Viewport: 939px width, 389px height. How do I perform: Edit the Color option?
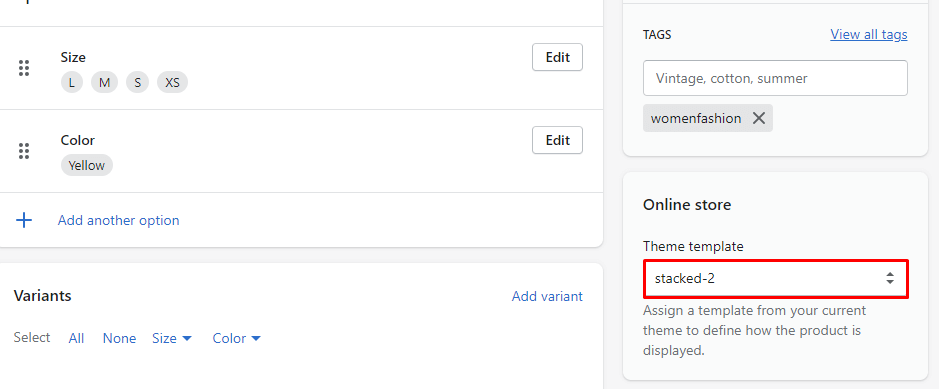point(557,140)
